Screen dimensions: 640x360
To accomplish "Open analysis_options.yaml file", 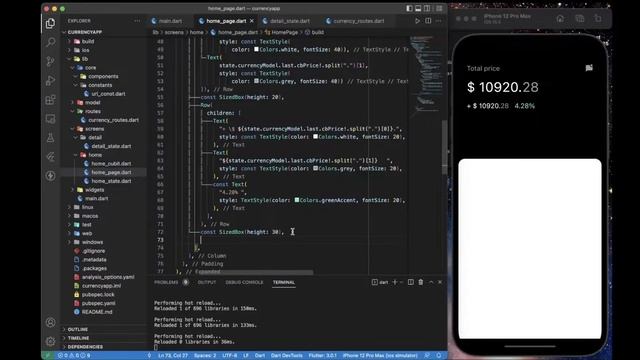I will 108,277.
